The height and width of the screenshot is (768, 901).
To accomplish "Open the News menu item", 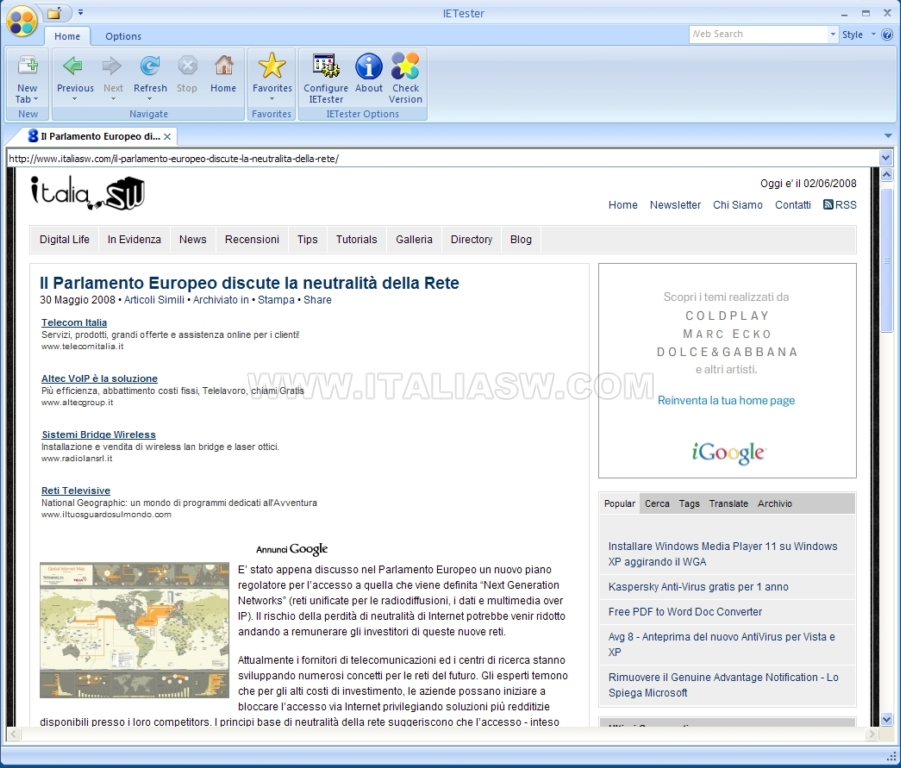I will pyautogui.click(x=192, y=240).
